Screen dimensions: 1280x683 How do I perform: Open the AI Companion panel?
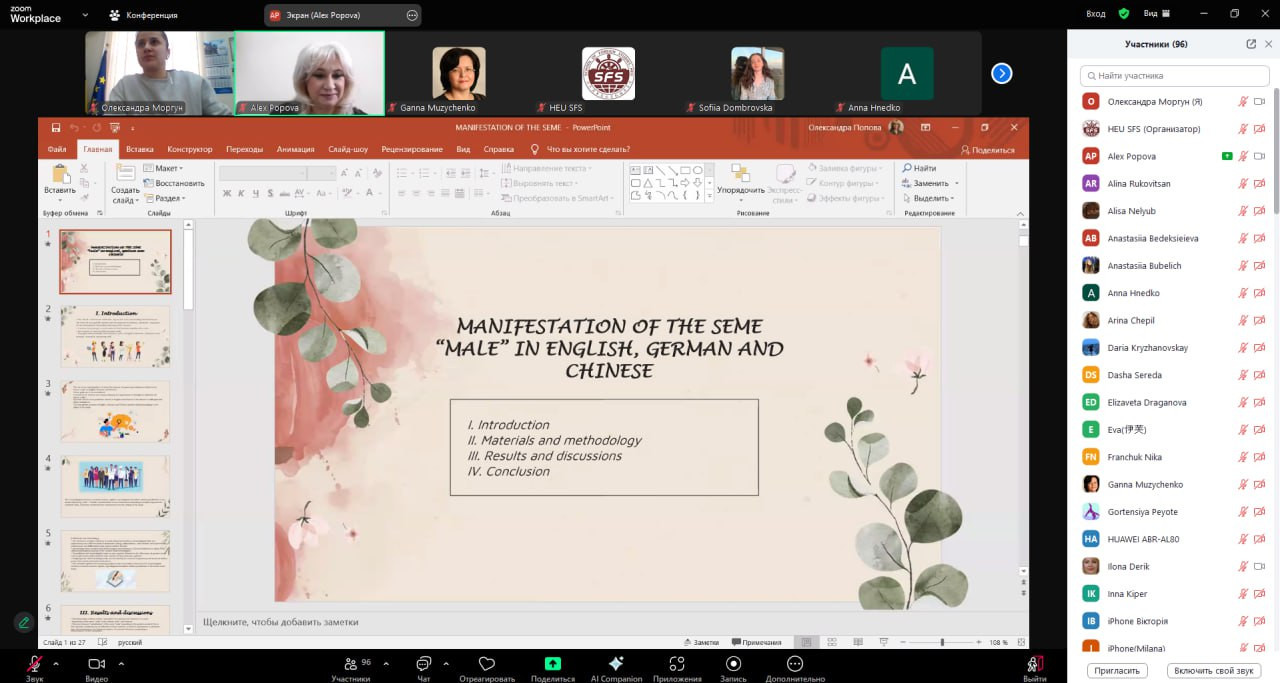(616, 664)
